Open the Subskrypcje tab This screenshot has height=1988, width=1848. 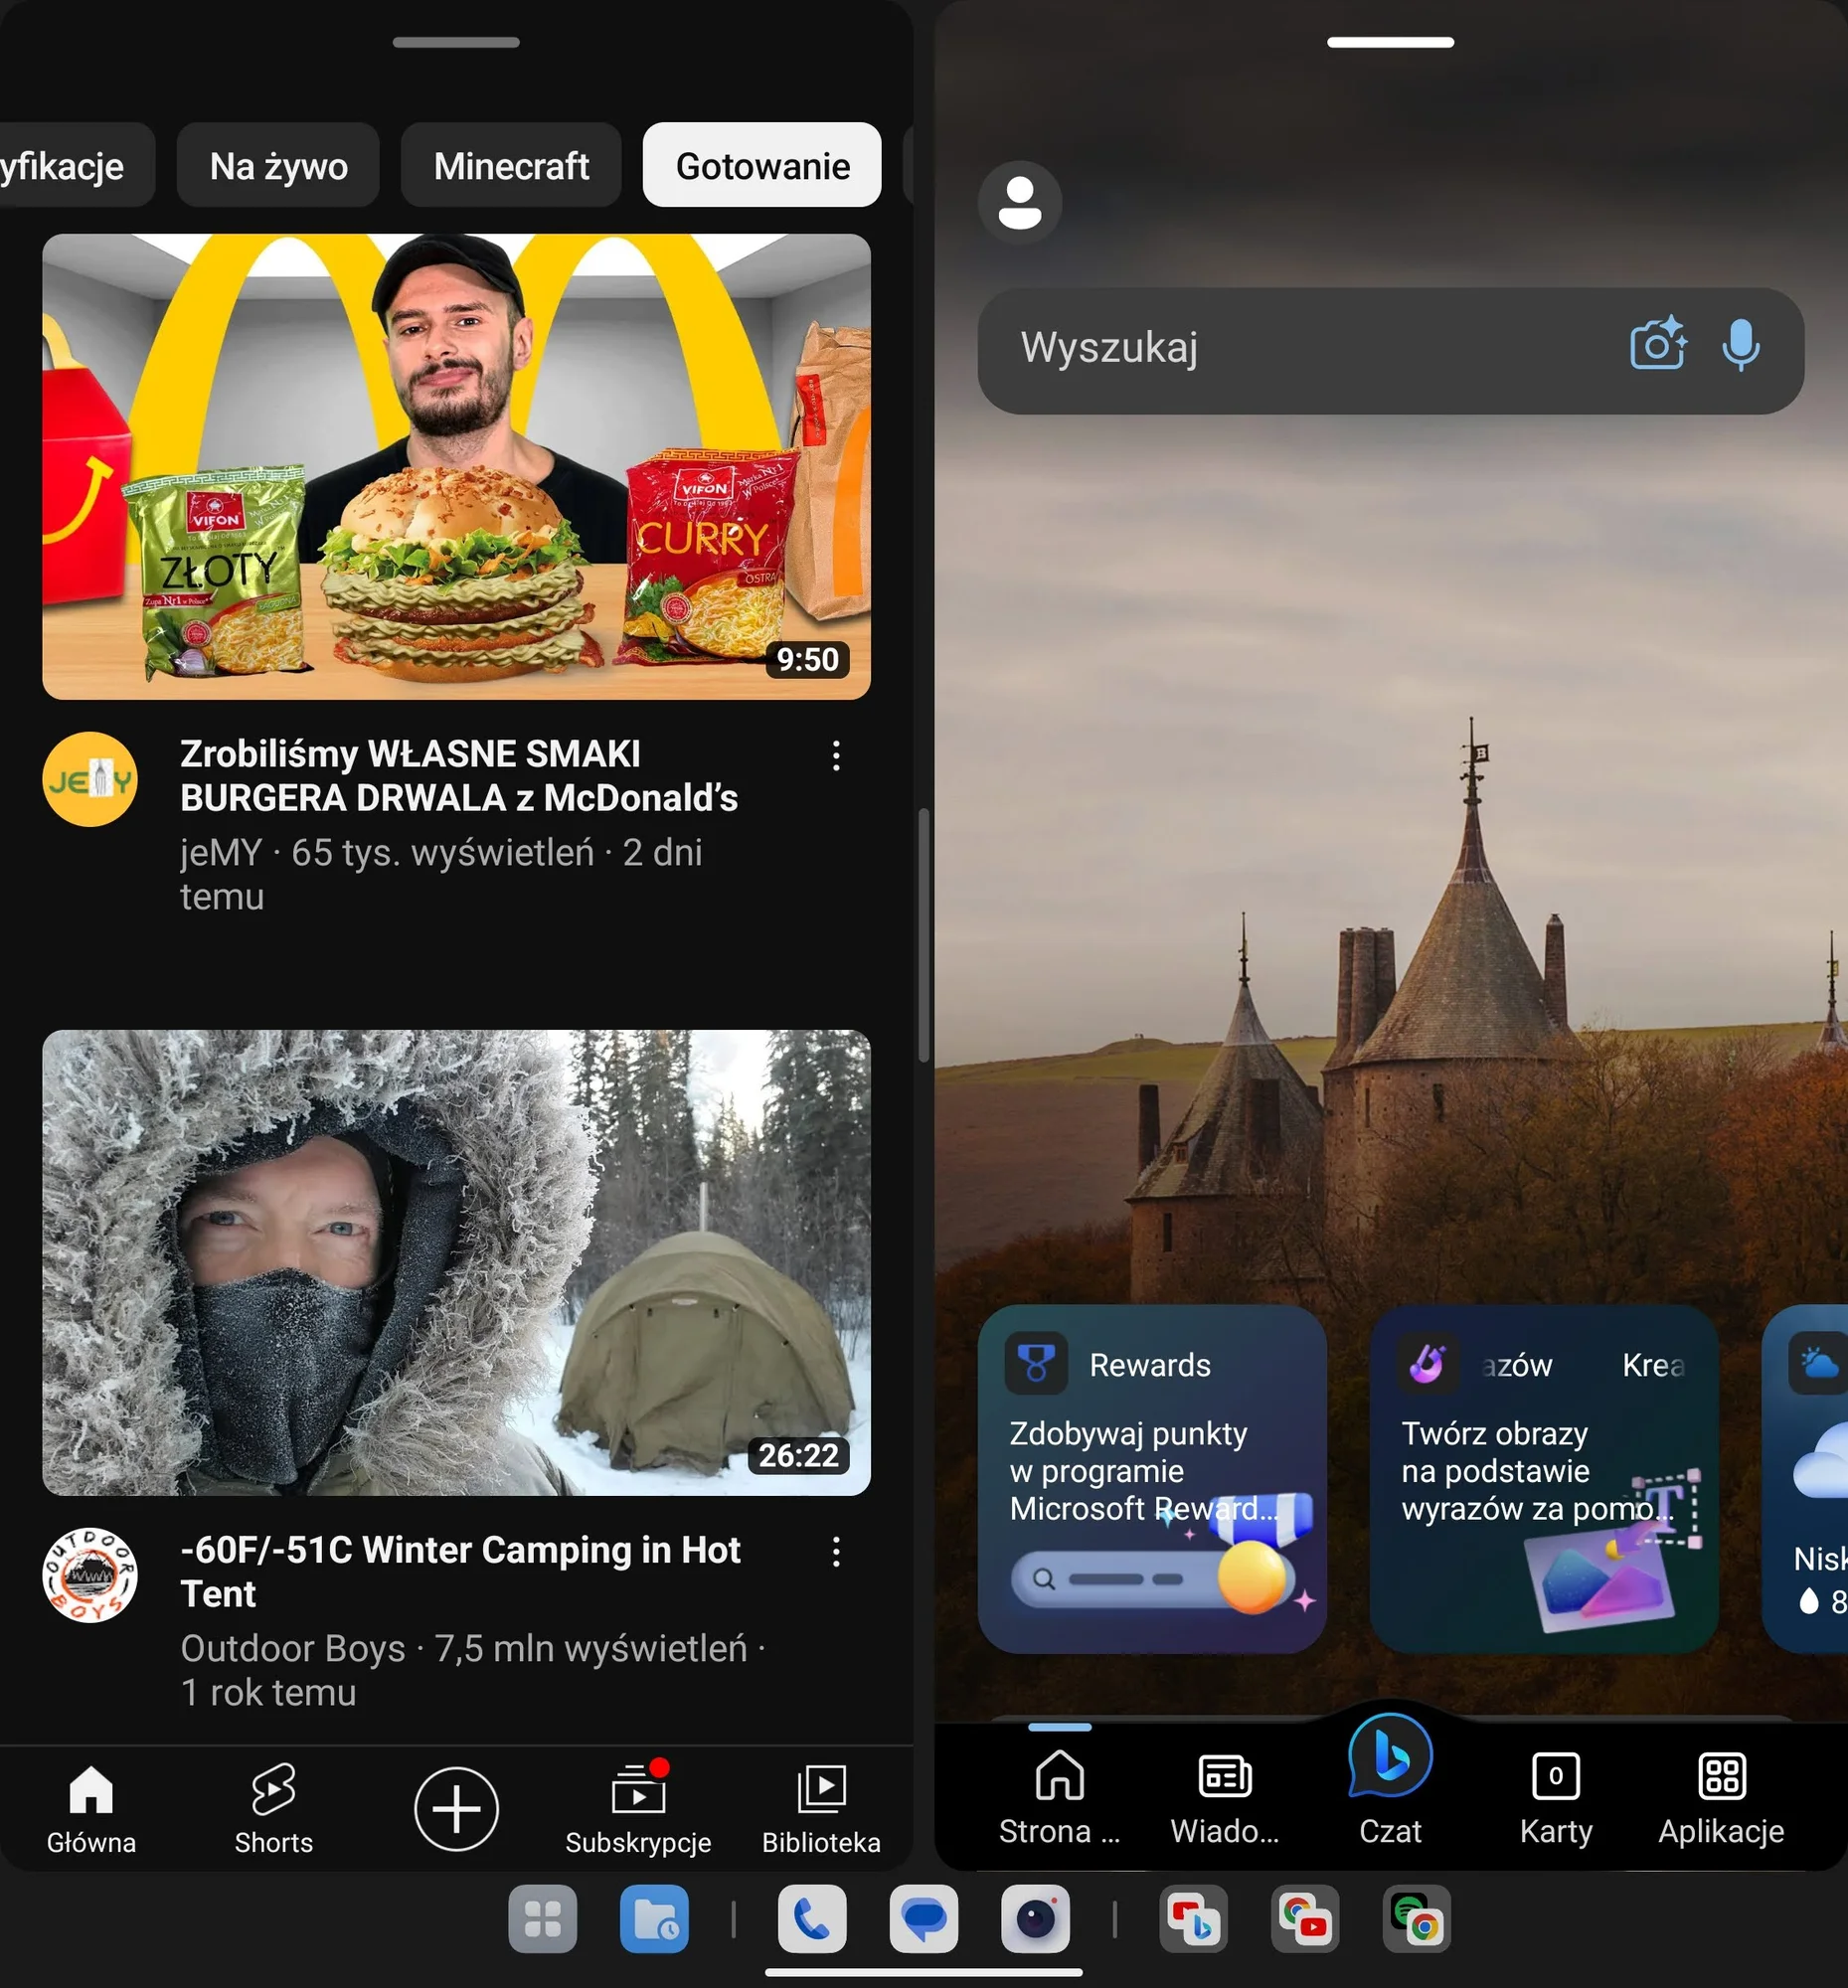638,1809
